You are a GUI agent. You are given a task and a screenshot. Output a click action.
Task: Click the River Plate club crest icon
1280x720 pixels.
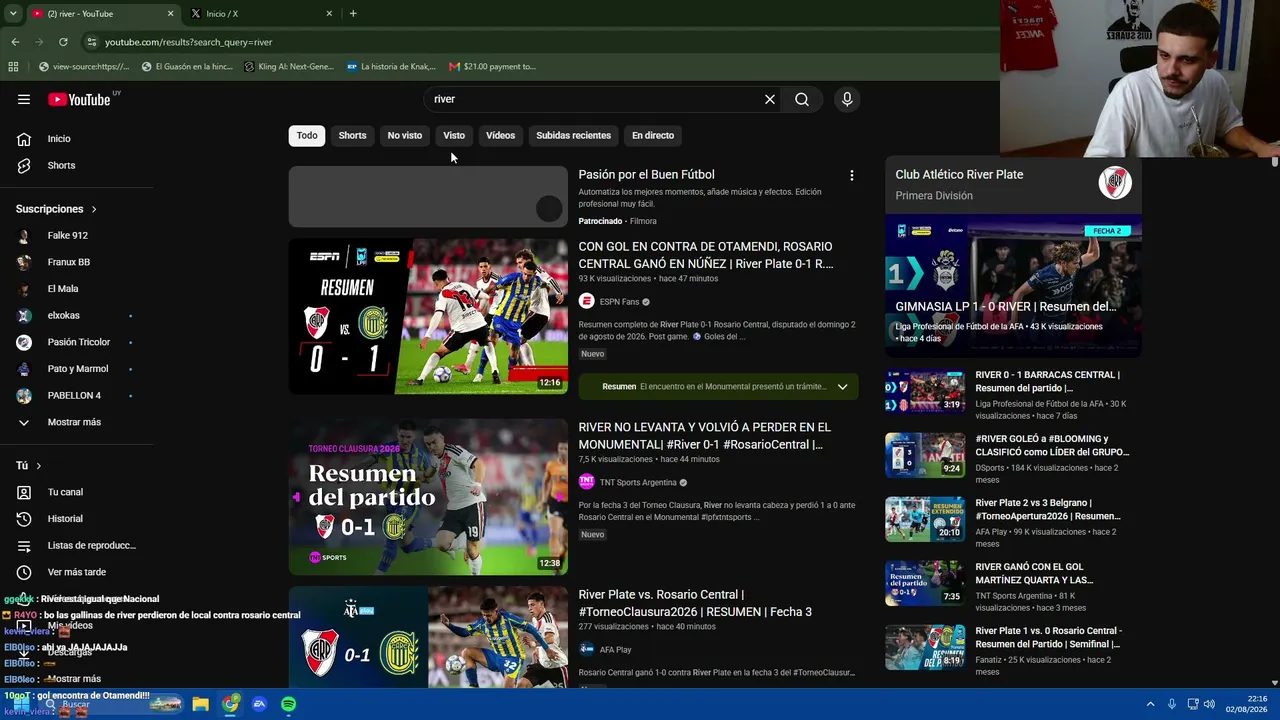(1114, 183)
